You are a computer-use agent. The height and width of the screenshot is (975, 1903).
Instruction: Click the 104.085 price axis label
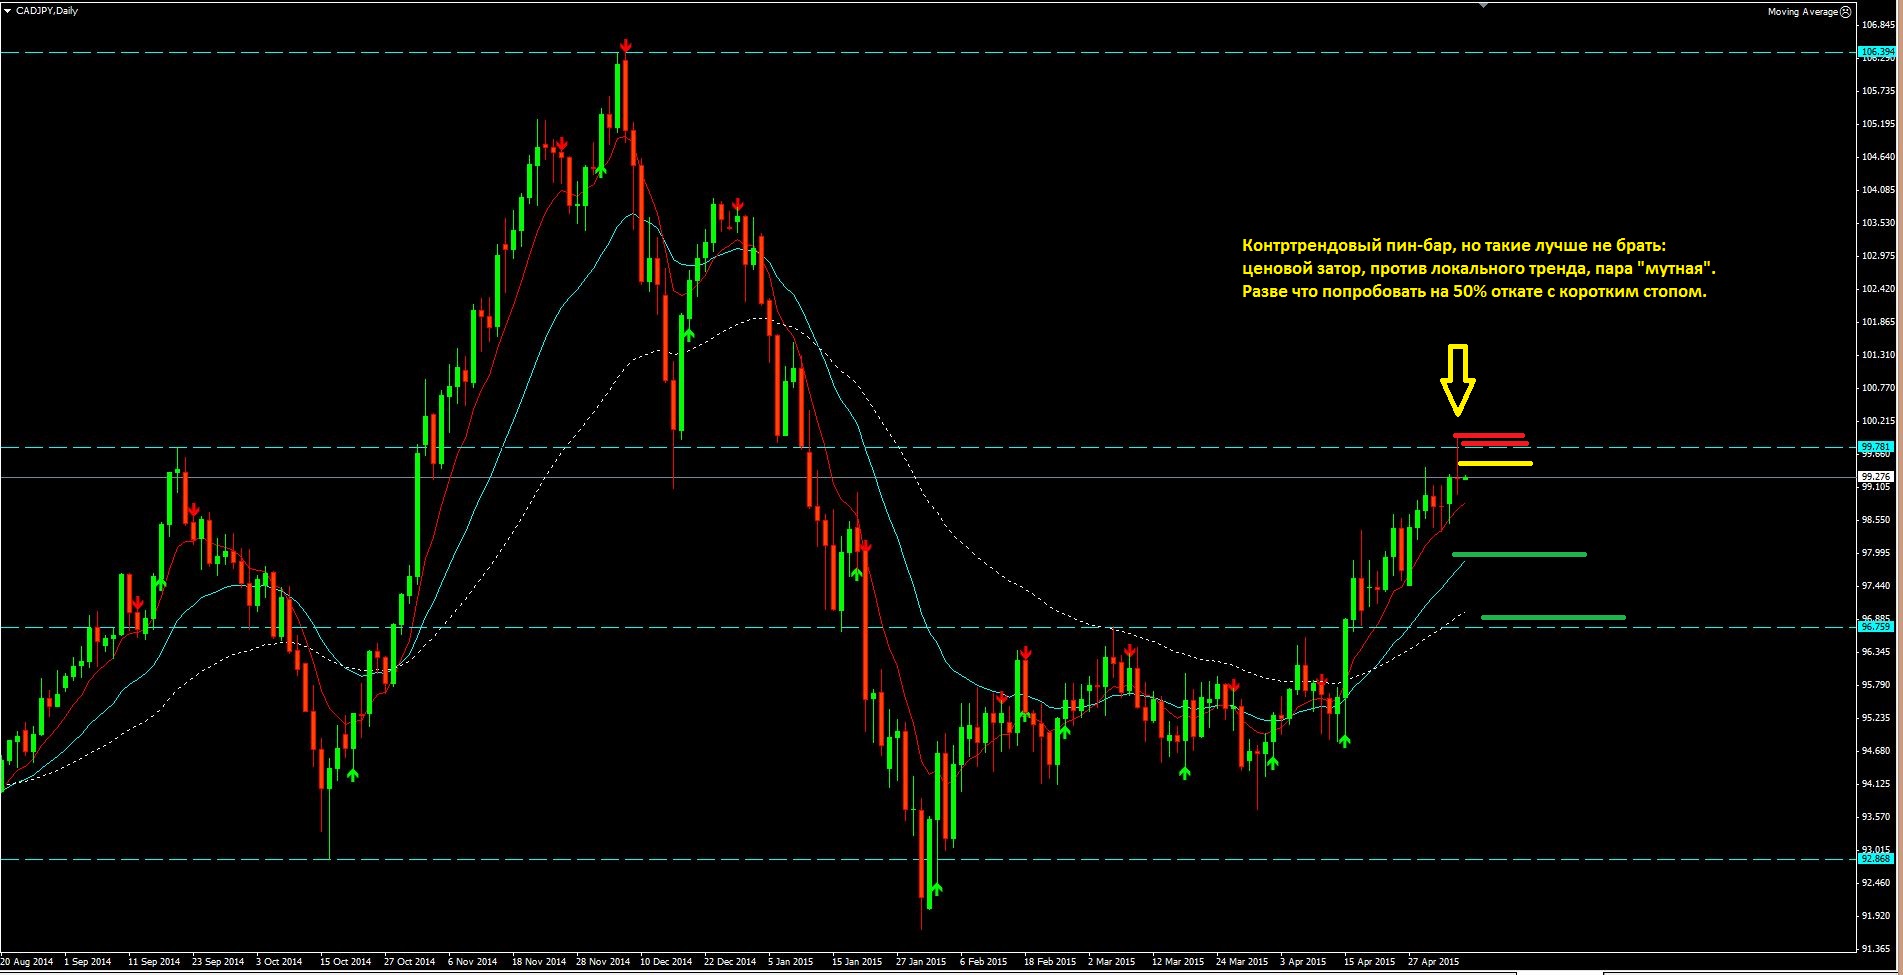coord(1879,190)
